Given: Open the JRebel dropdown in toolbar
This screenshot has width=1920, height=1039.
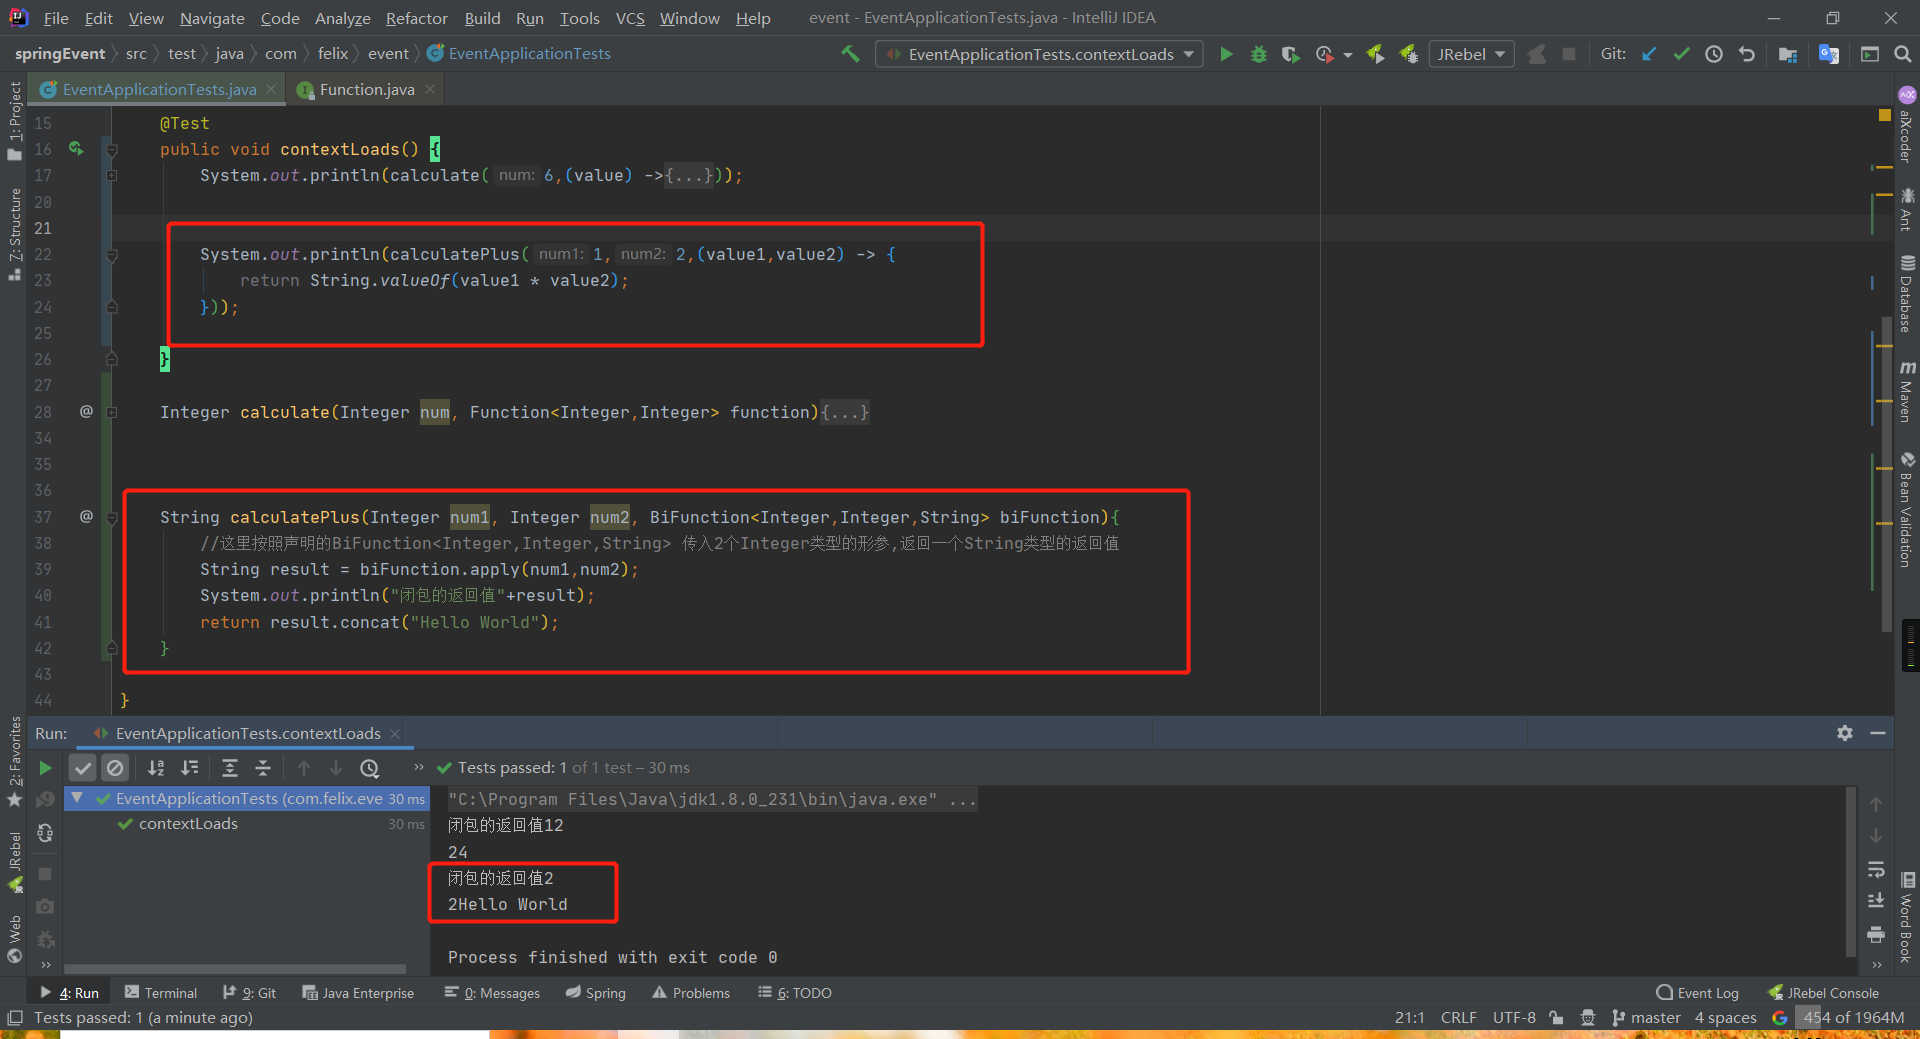Looking at the screenshot, I should 1471,54.
